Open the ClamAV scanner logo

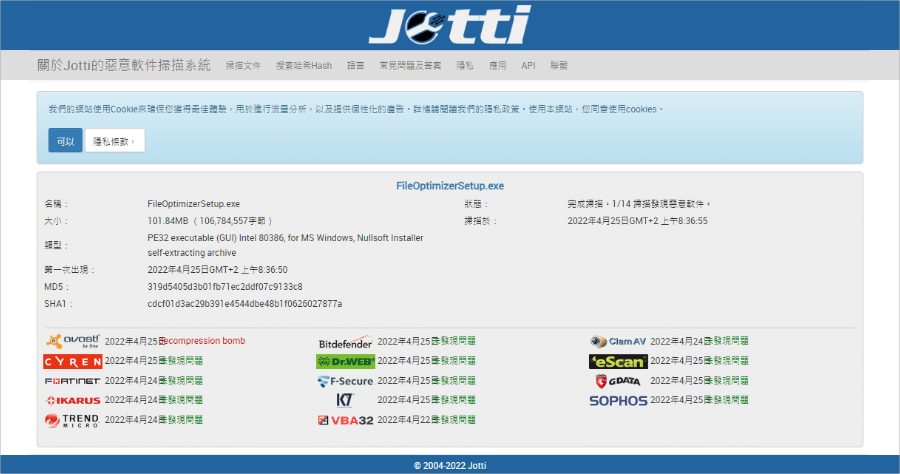click(x=618, y=341)
